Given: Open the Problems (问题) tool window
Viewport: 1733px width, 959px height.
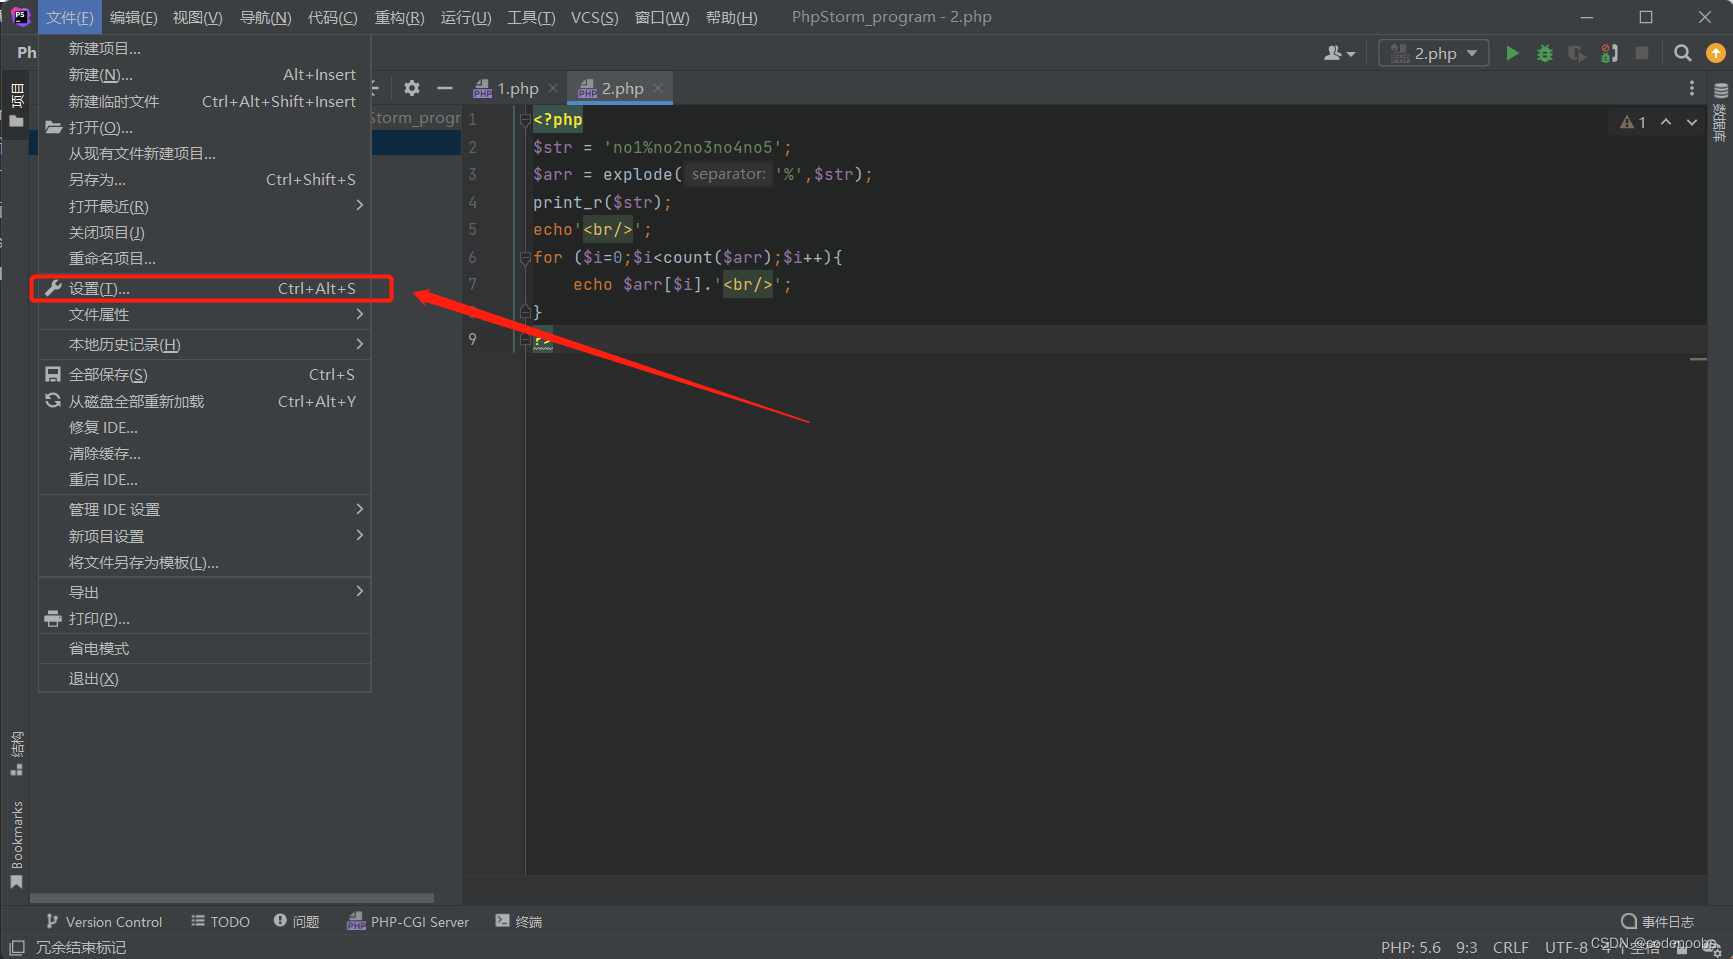Looking at the screenshot, I should click(296, 922).
